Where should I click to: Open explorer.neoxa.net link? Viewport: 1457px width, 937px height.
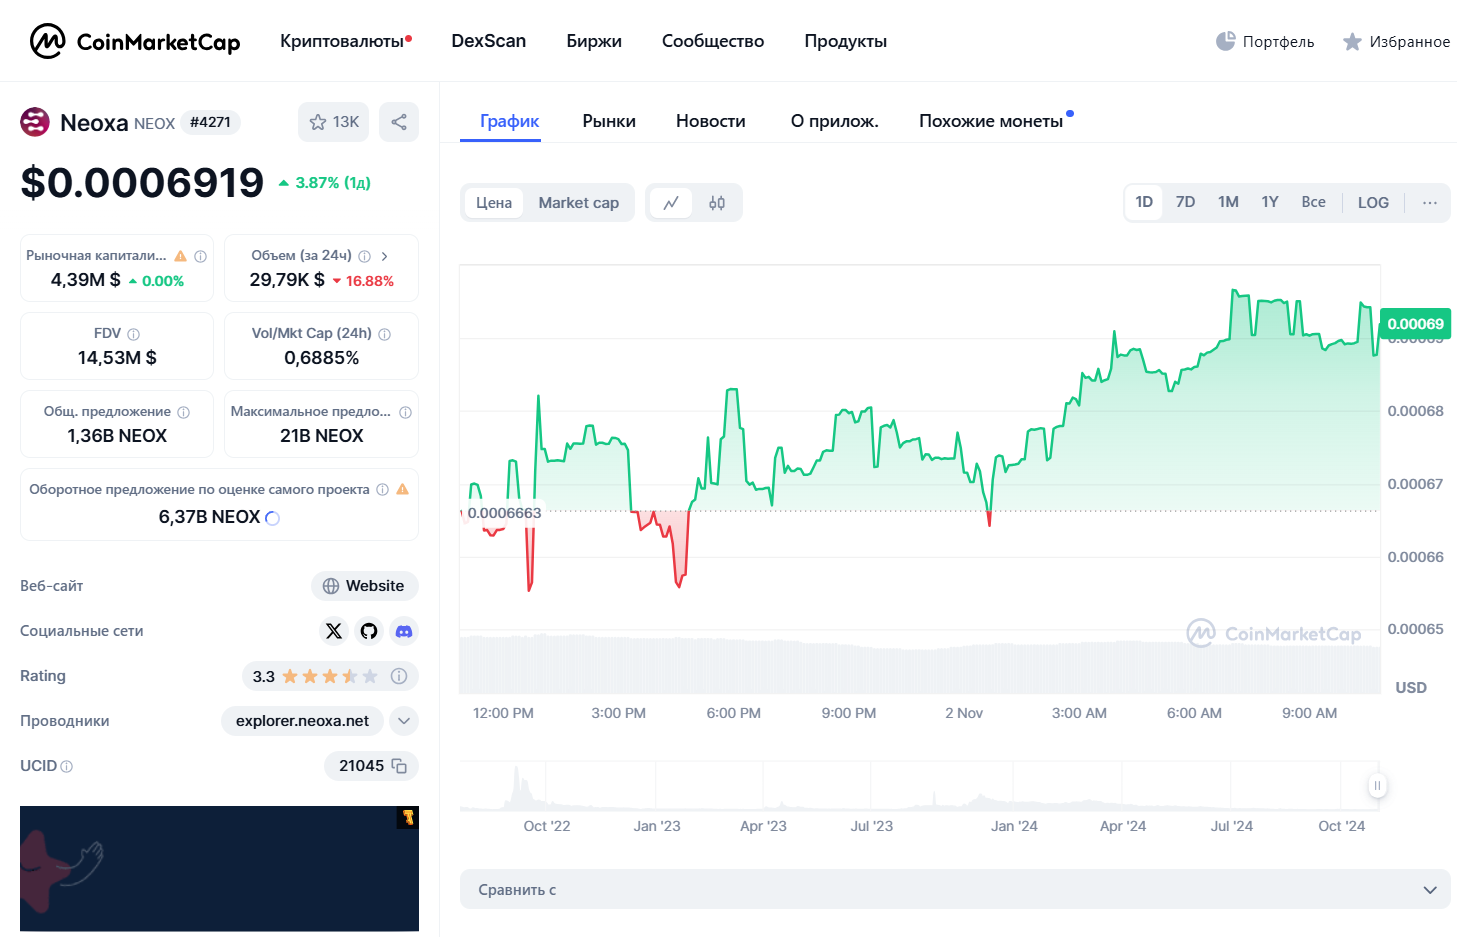tap(302, 721)
